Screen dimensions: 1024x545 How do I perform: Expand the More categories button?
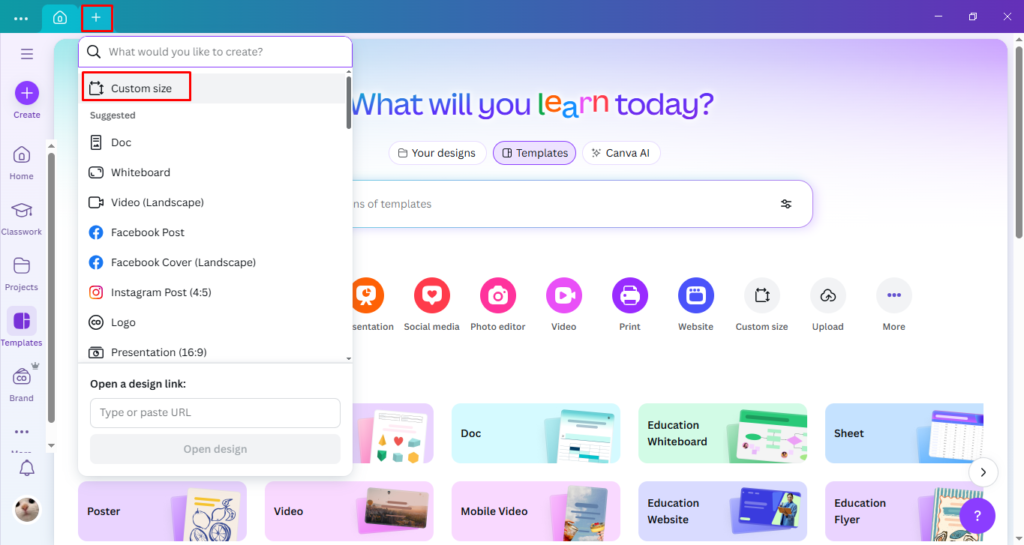pyautogui.click(x=893, y=295)
